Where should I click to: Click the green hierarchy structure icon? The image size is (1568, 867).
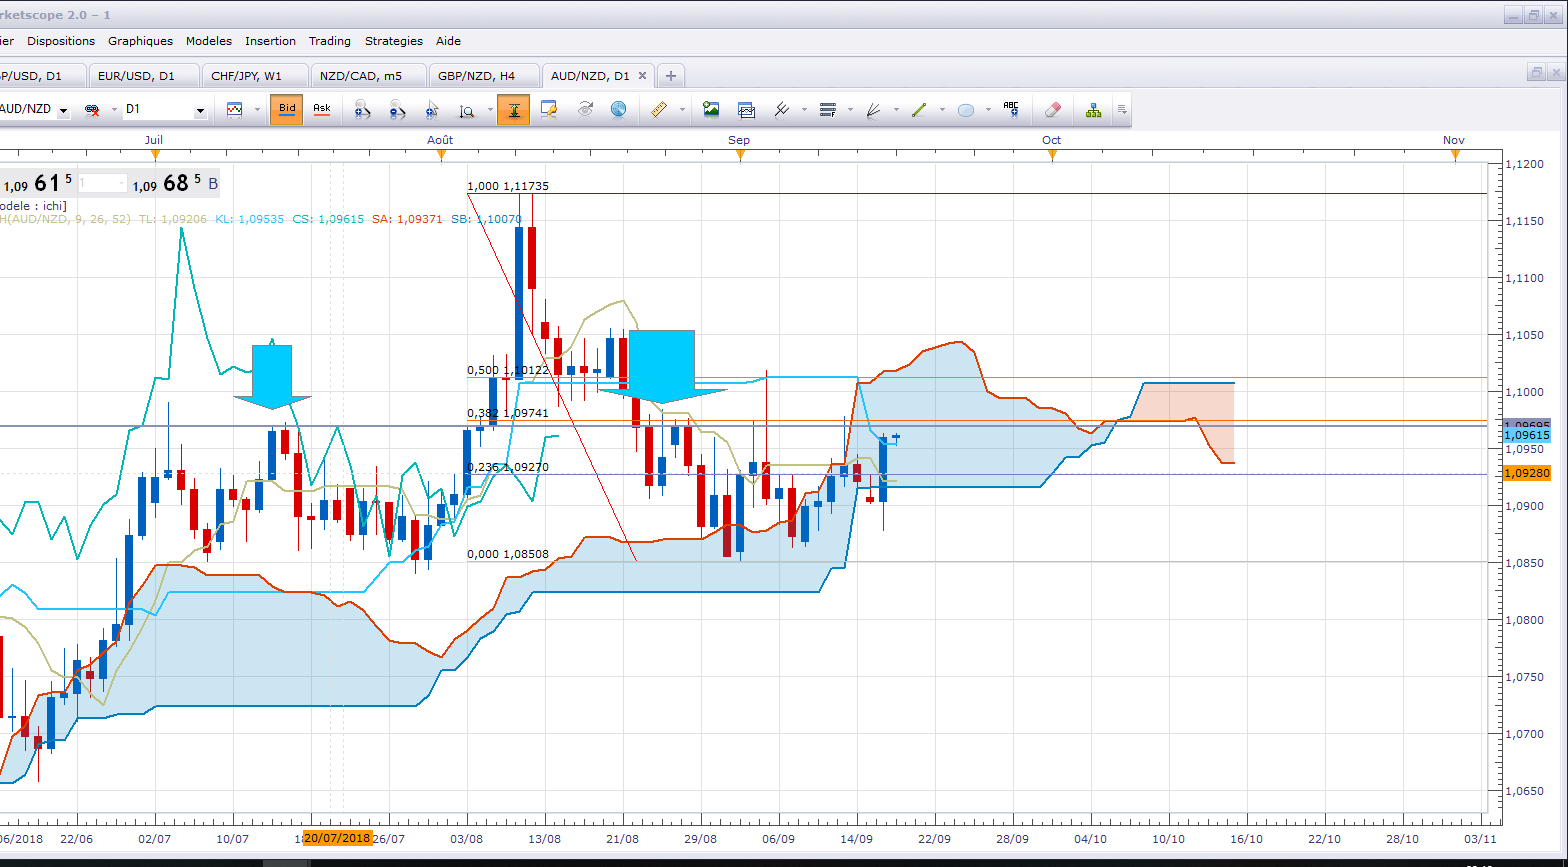1093,110
